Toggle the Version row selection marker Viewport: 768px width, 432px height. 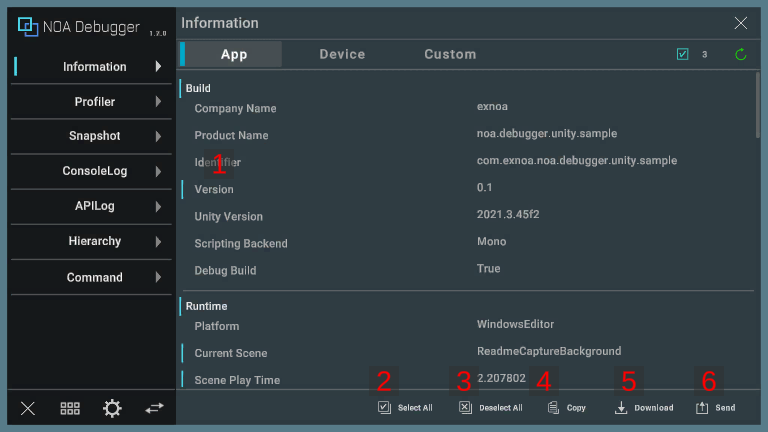pyautogui.click(x=183, y=189)
